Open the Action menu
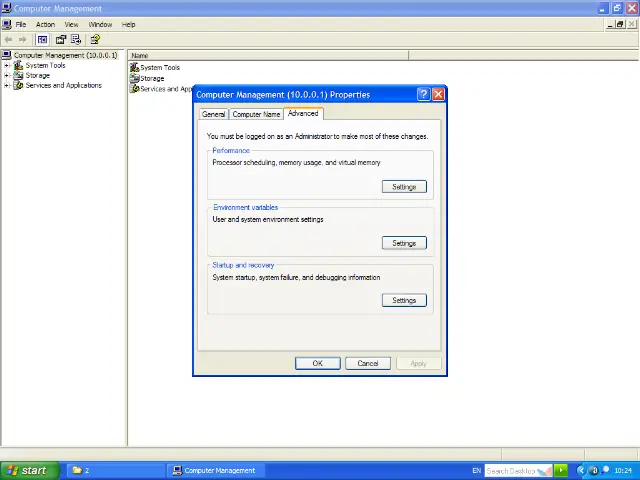 coord(45,24)
